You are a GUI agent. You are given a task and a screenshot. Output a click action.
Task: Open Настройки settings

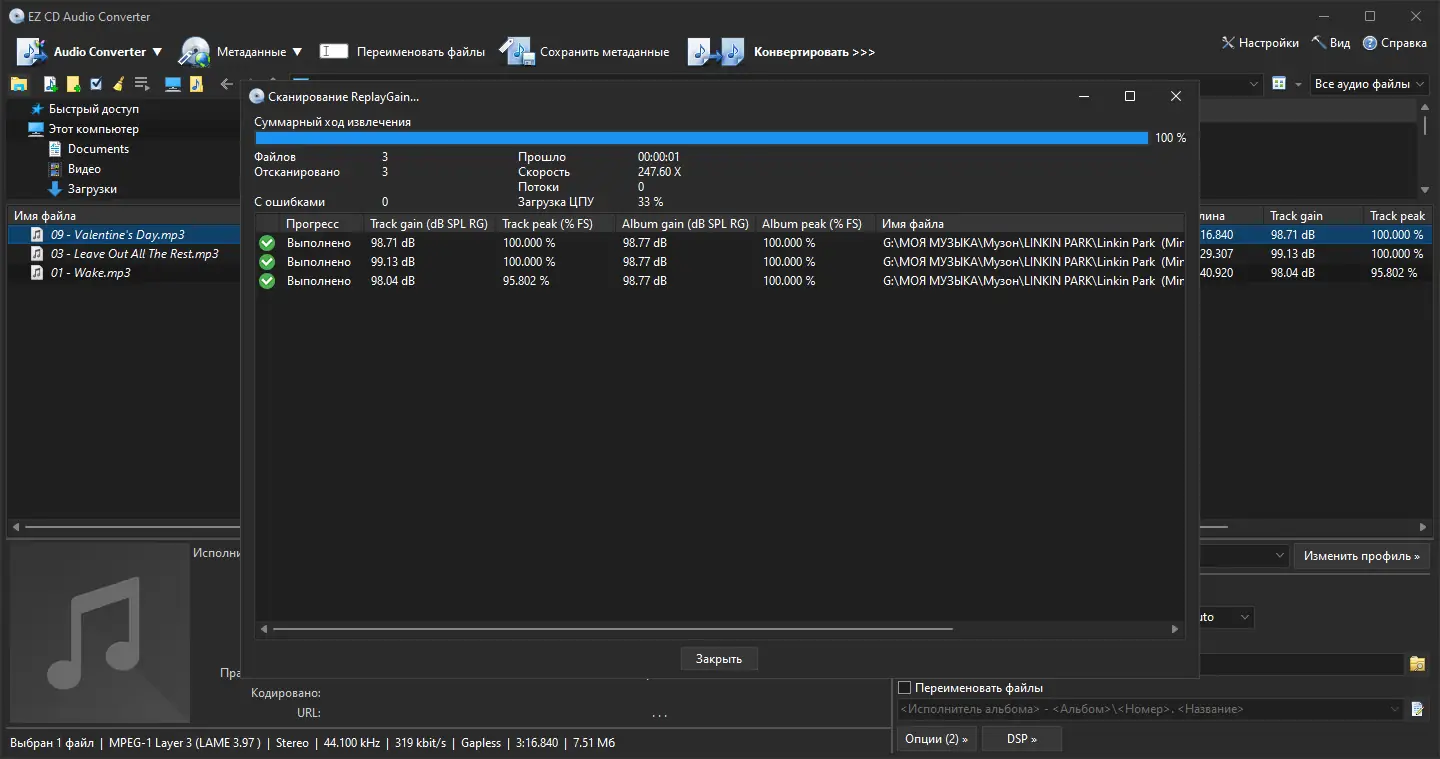click(1260, 43)
